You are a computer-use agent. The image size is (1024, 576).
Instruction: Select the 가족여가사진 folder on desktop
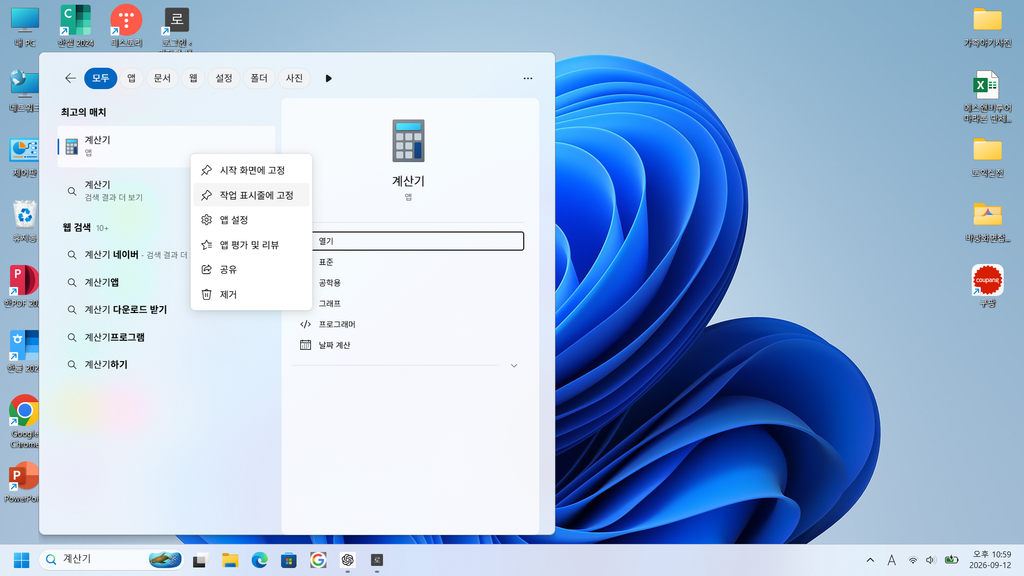pos(987,27)
